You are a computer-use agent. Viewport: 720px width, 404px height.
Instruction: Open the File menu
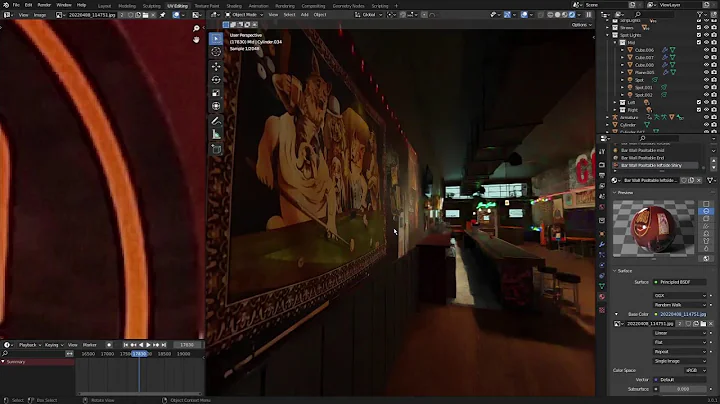click(16, 5)
